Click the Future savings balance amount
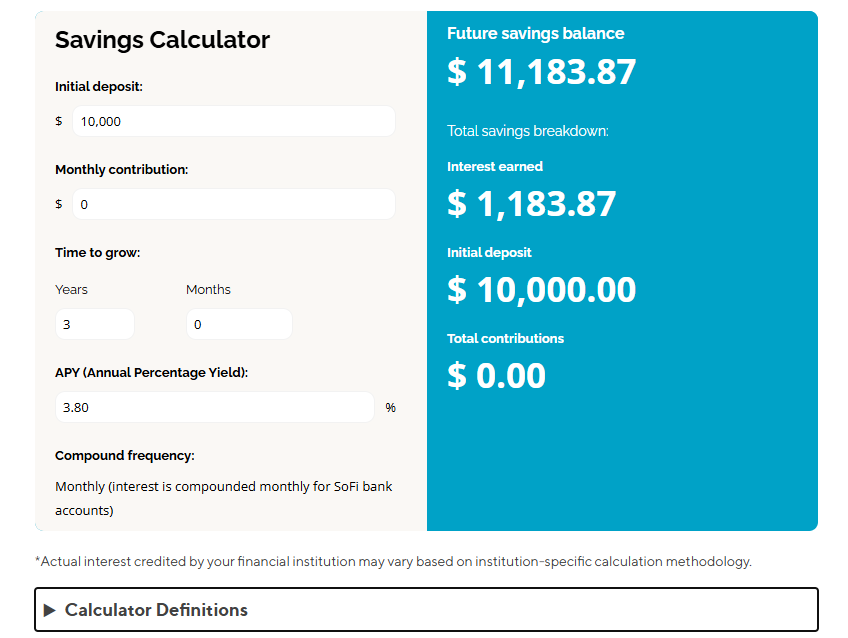Viewport: 848px width, 638px height. coord(542,71)
